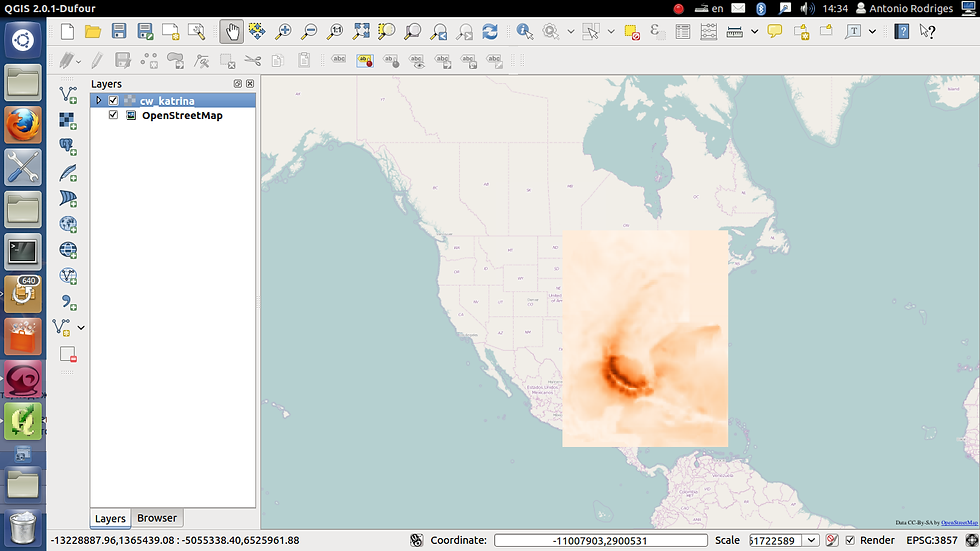The height and width of the screenshot is (551, 980).
Task: Toggle visibility of cw_katrina layer
Action: click(x=113, y=101)
